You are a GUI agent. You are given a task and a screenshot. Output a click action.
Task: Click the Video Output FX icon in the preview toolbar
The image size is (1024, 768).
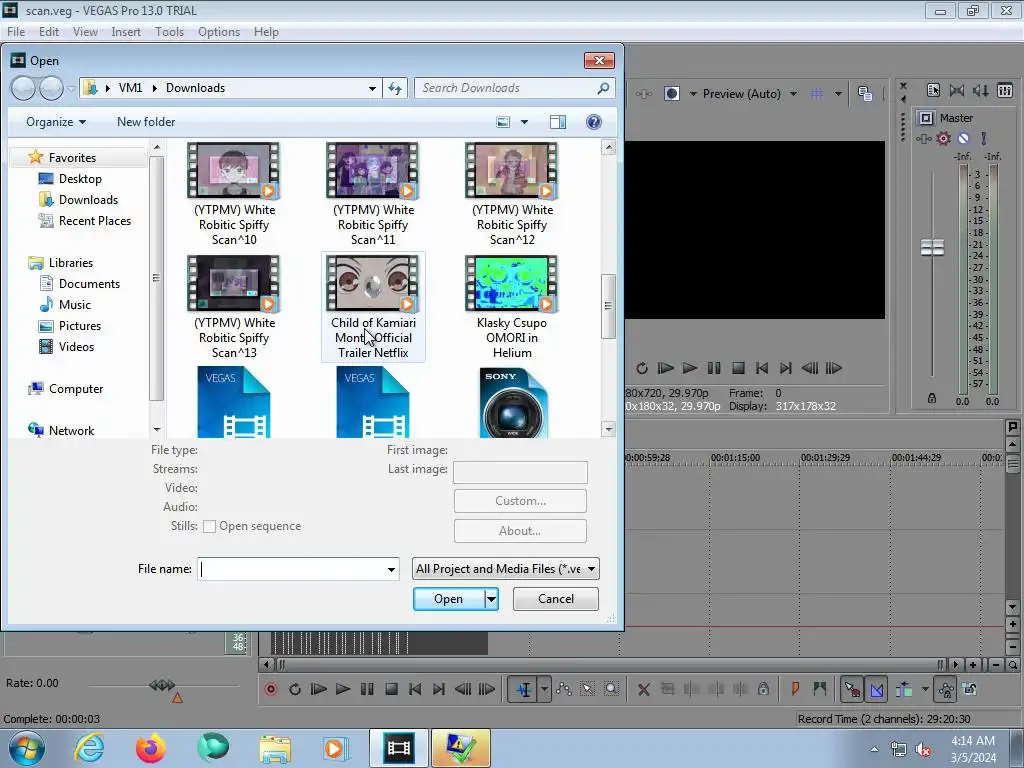(644, 94)
